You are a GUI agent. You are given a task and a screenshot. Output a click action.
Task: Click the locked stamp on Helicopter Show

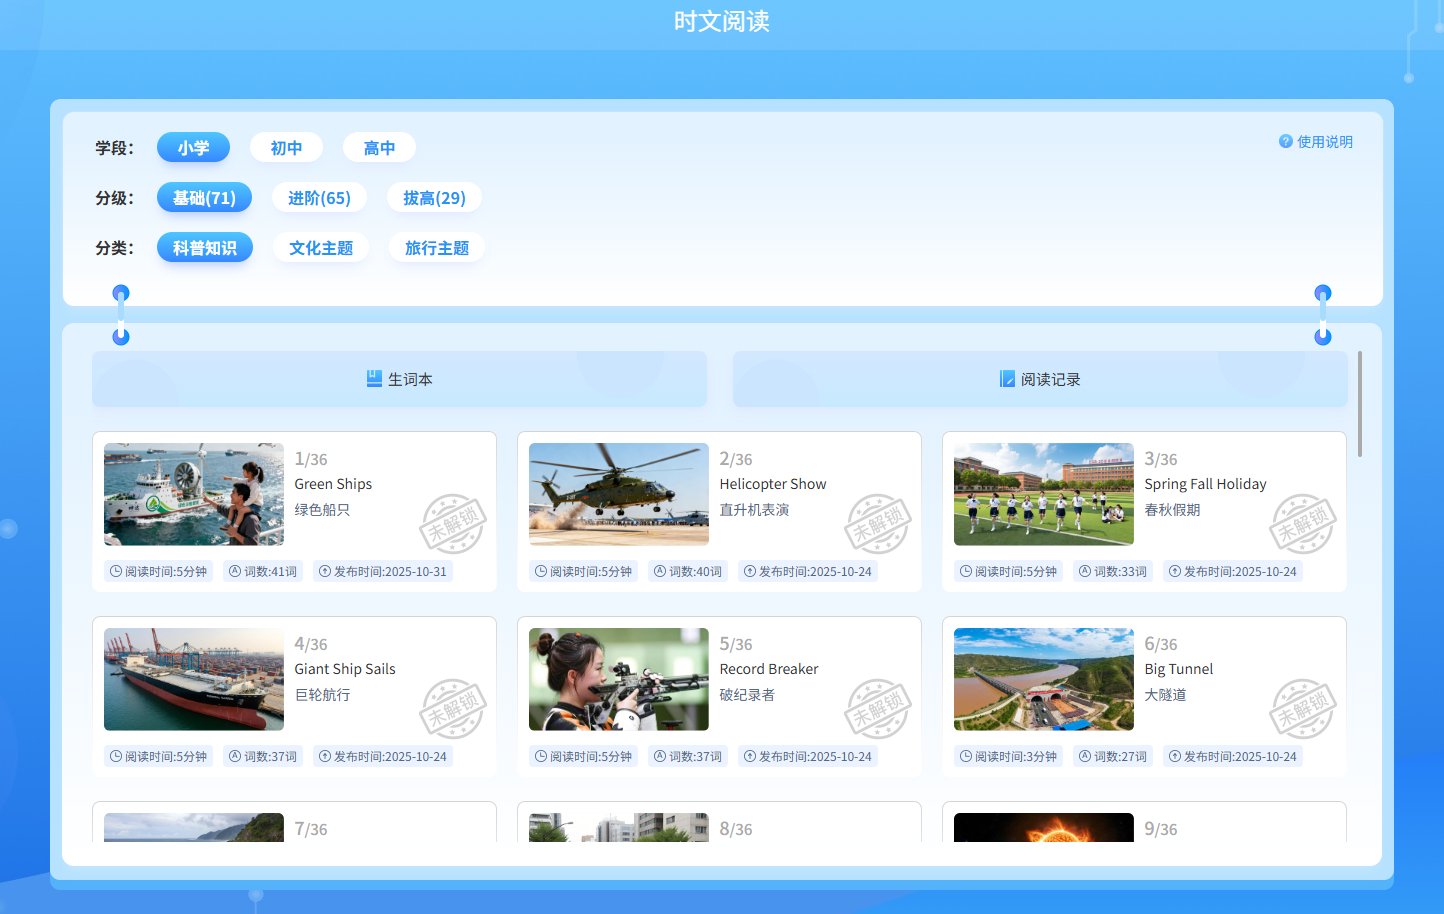click(877, 523)
